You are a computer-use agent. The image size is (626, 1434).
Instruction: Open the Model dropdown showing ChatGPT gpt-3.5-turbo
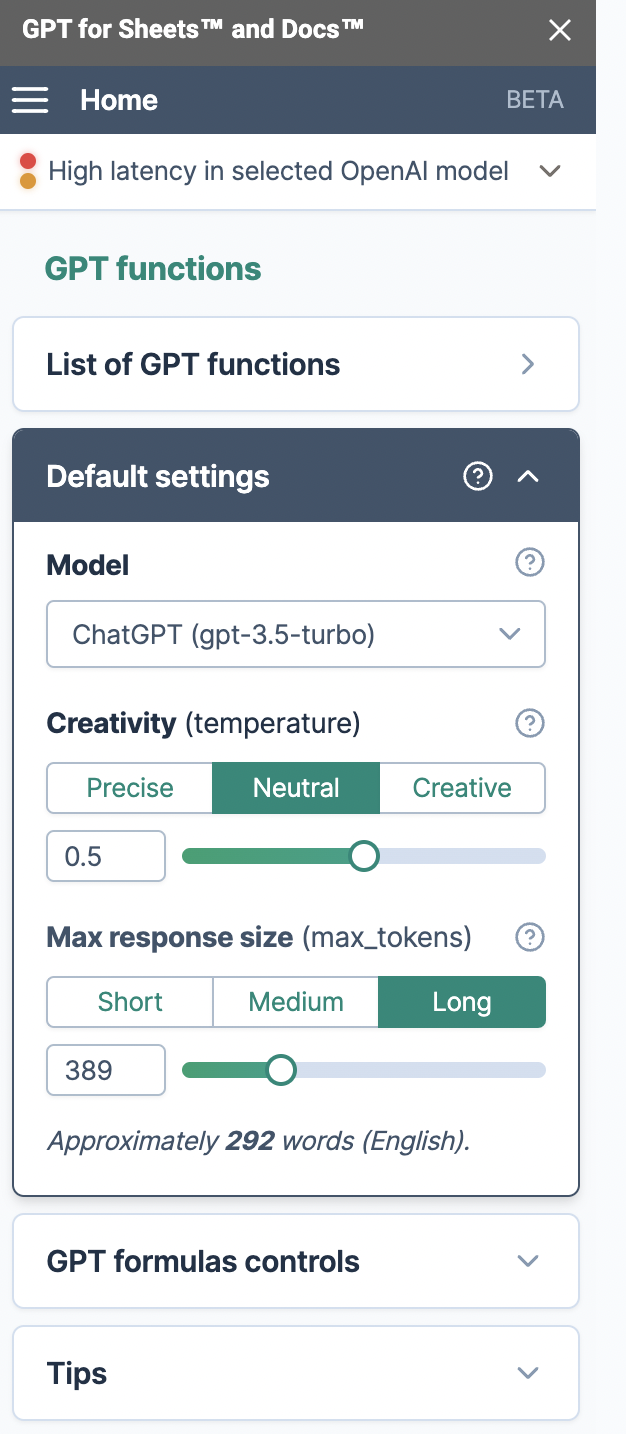296,634
